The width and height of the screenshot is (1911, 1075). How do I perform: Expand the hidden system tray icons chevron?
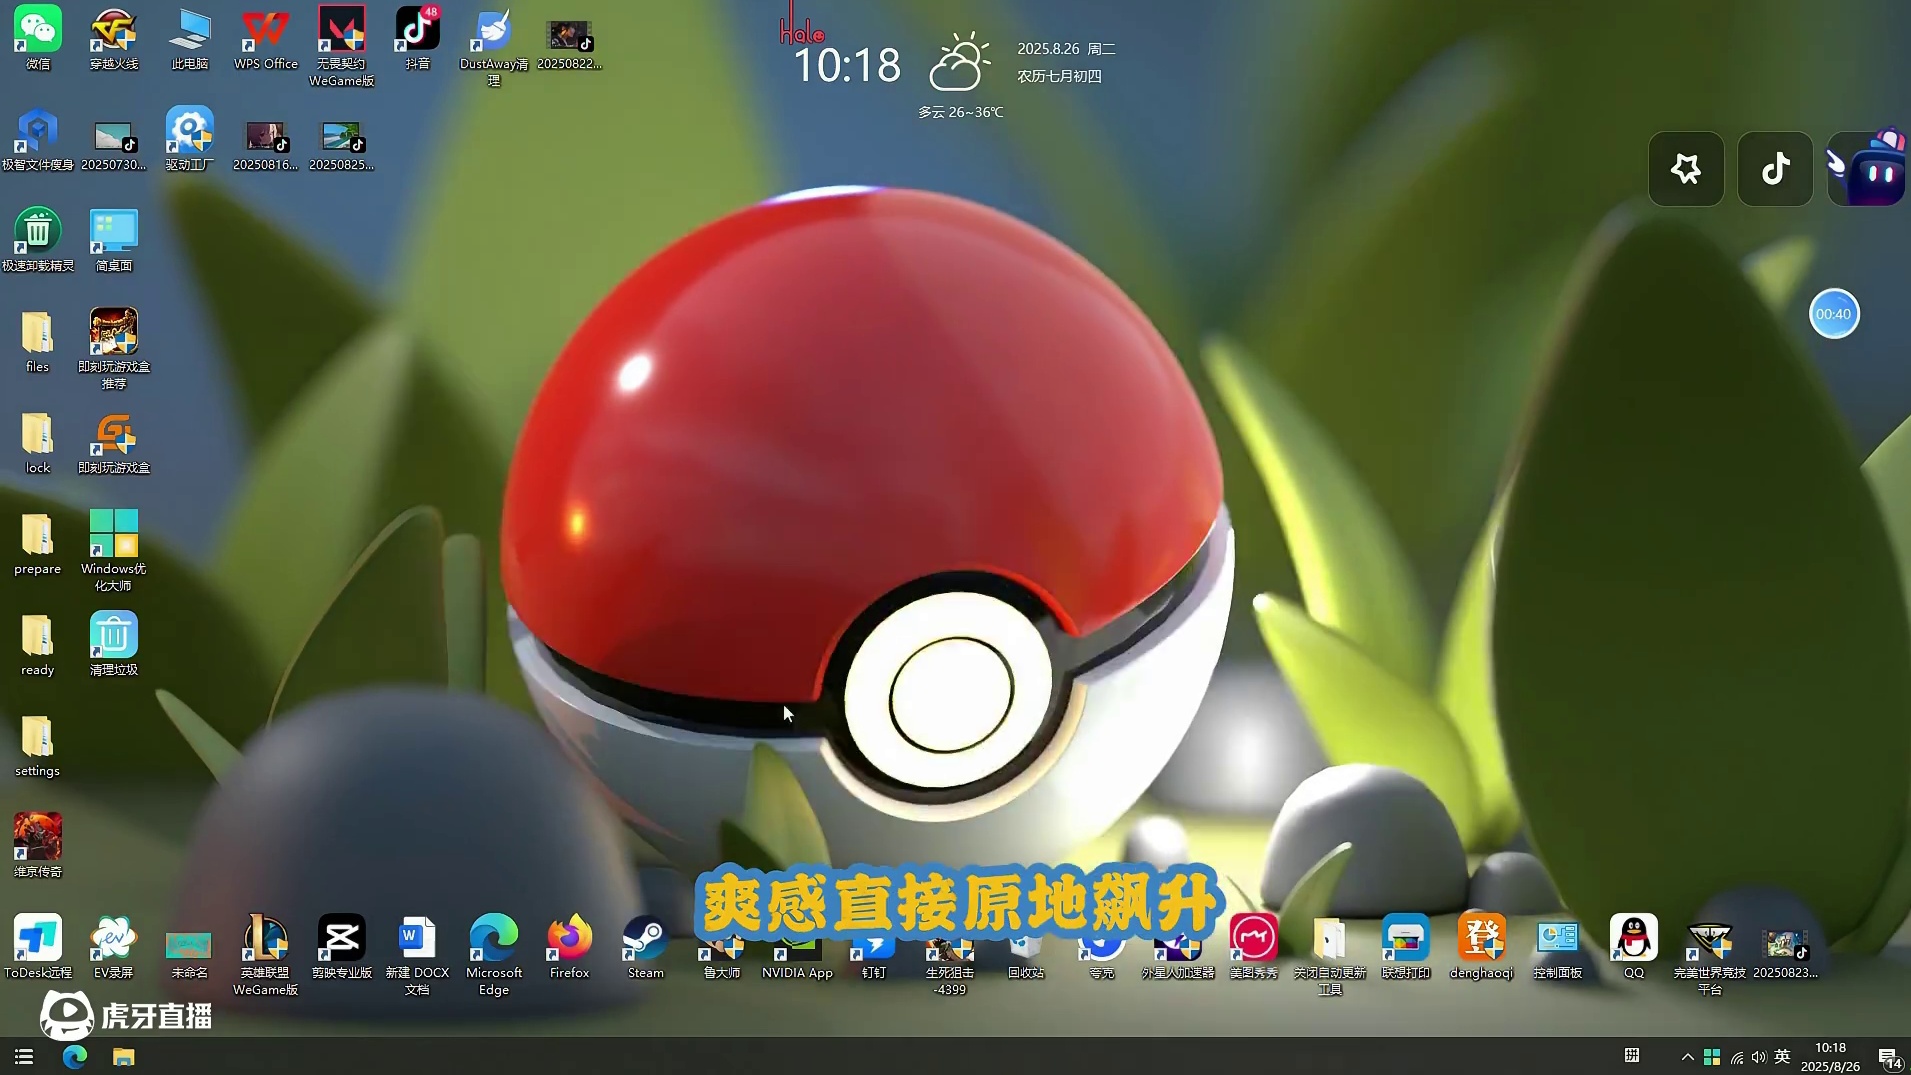(1688, 1057)
